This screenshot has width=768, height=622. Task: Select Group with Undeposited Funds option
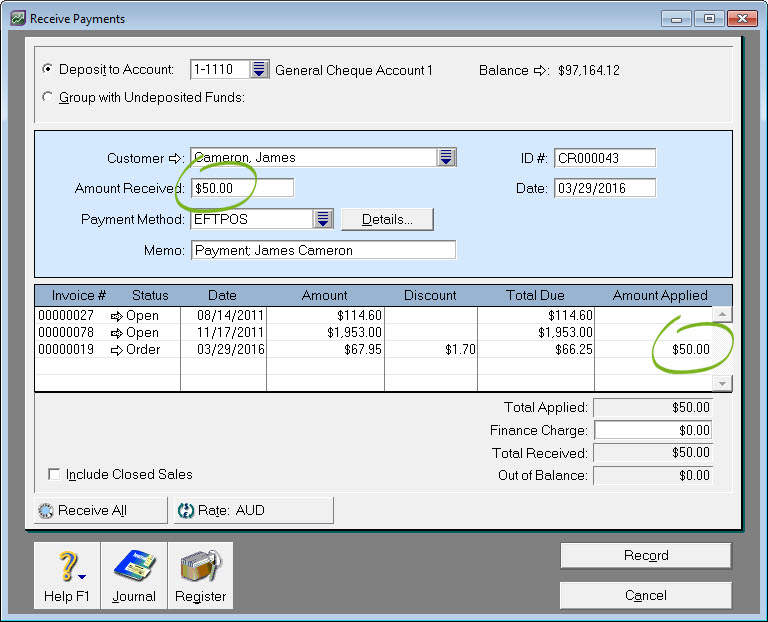point(47,97)
